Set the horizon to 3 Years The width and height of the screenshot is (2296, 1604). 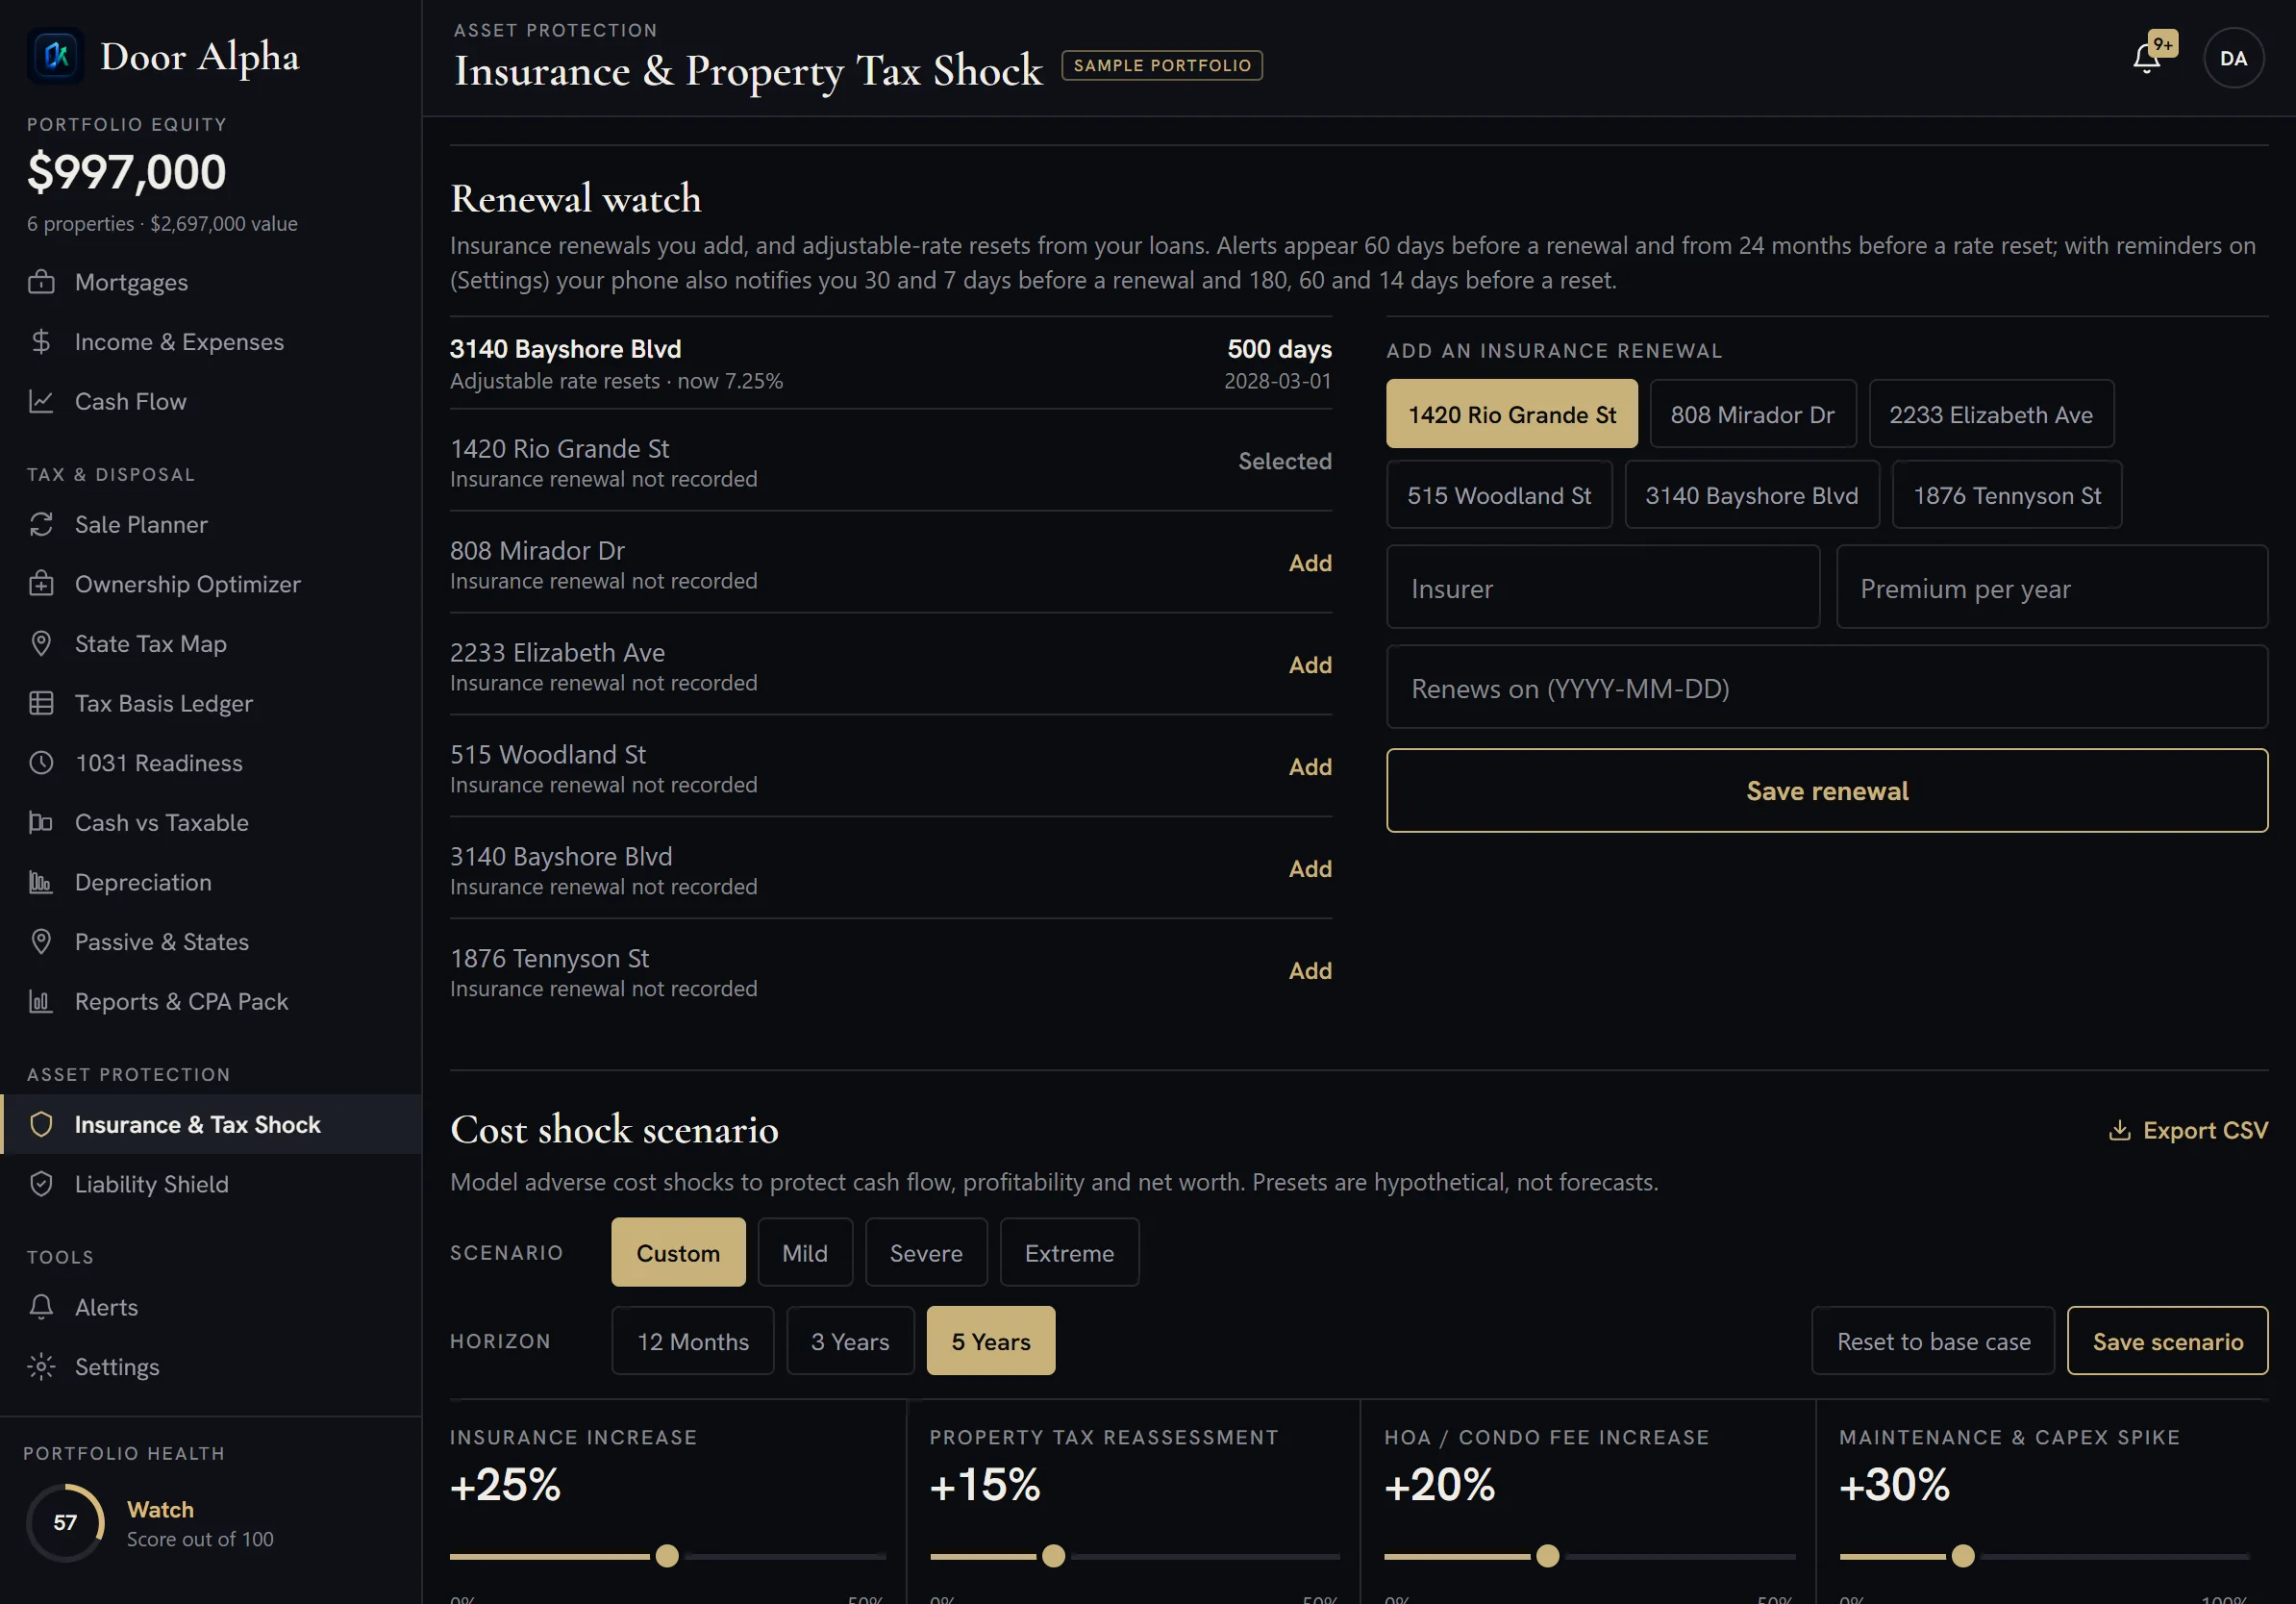850,1341
